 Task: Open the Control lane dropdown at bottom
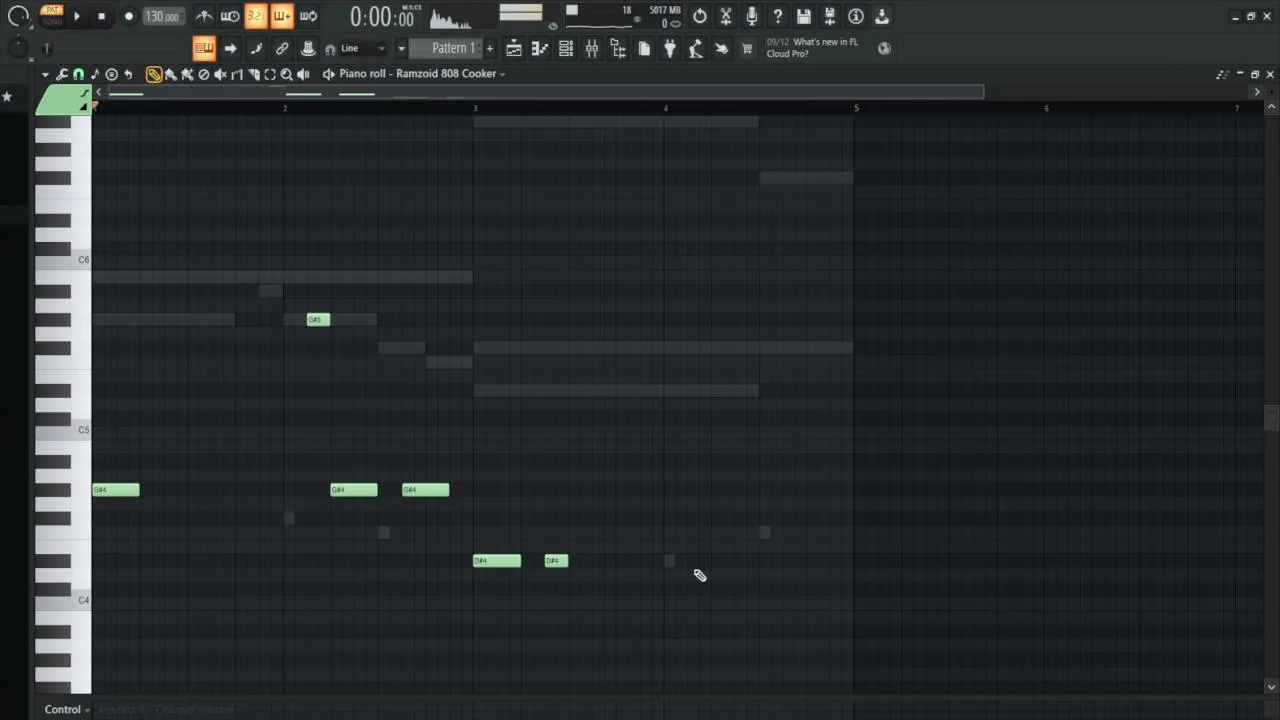67,709
